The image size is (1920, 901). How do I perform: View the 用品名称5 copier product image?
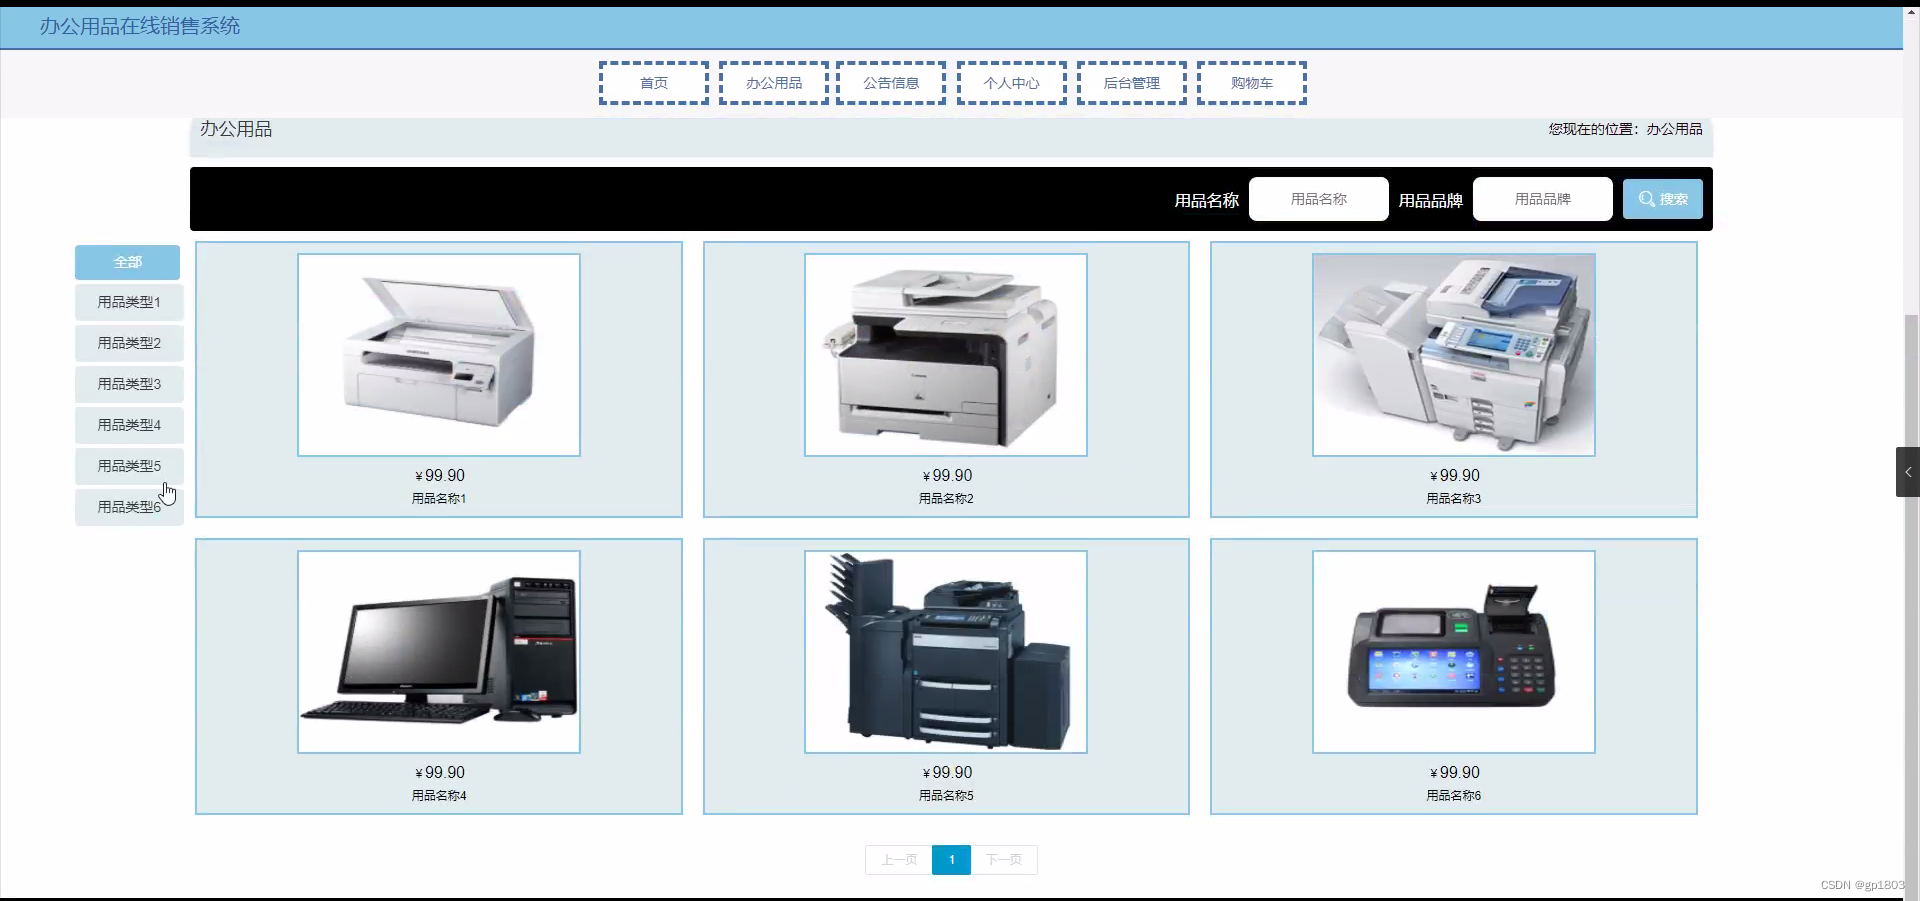946,651
